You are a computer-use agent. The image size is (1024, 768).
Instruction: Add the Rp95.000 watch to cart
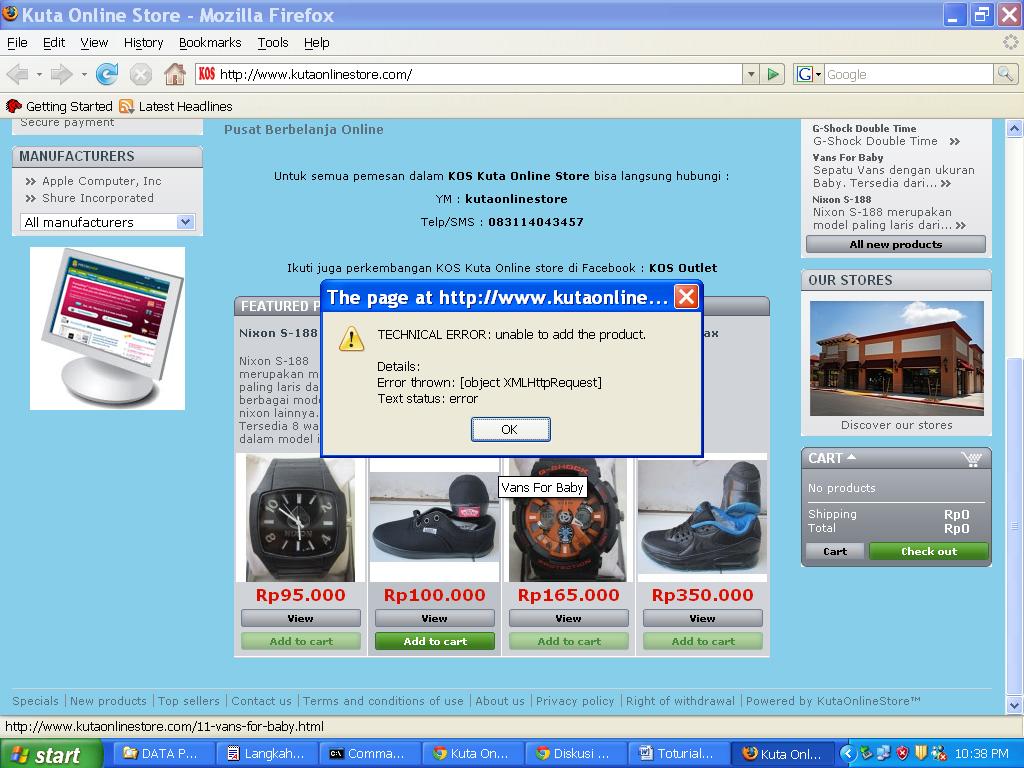[300, 641]
